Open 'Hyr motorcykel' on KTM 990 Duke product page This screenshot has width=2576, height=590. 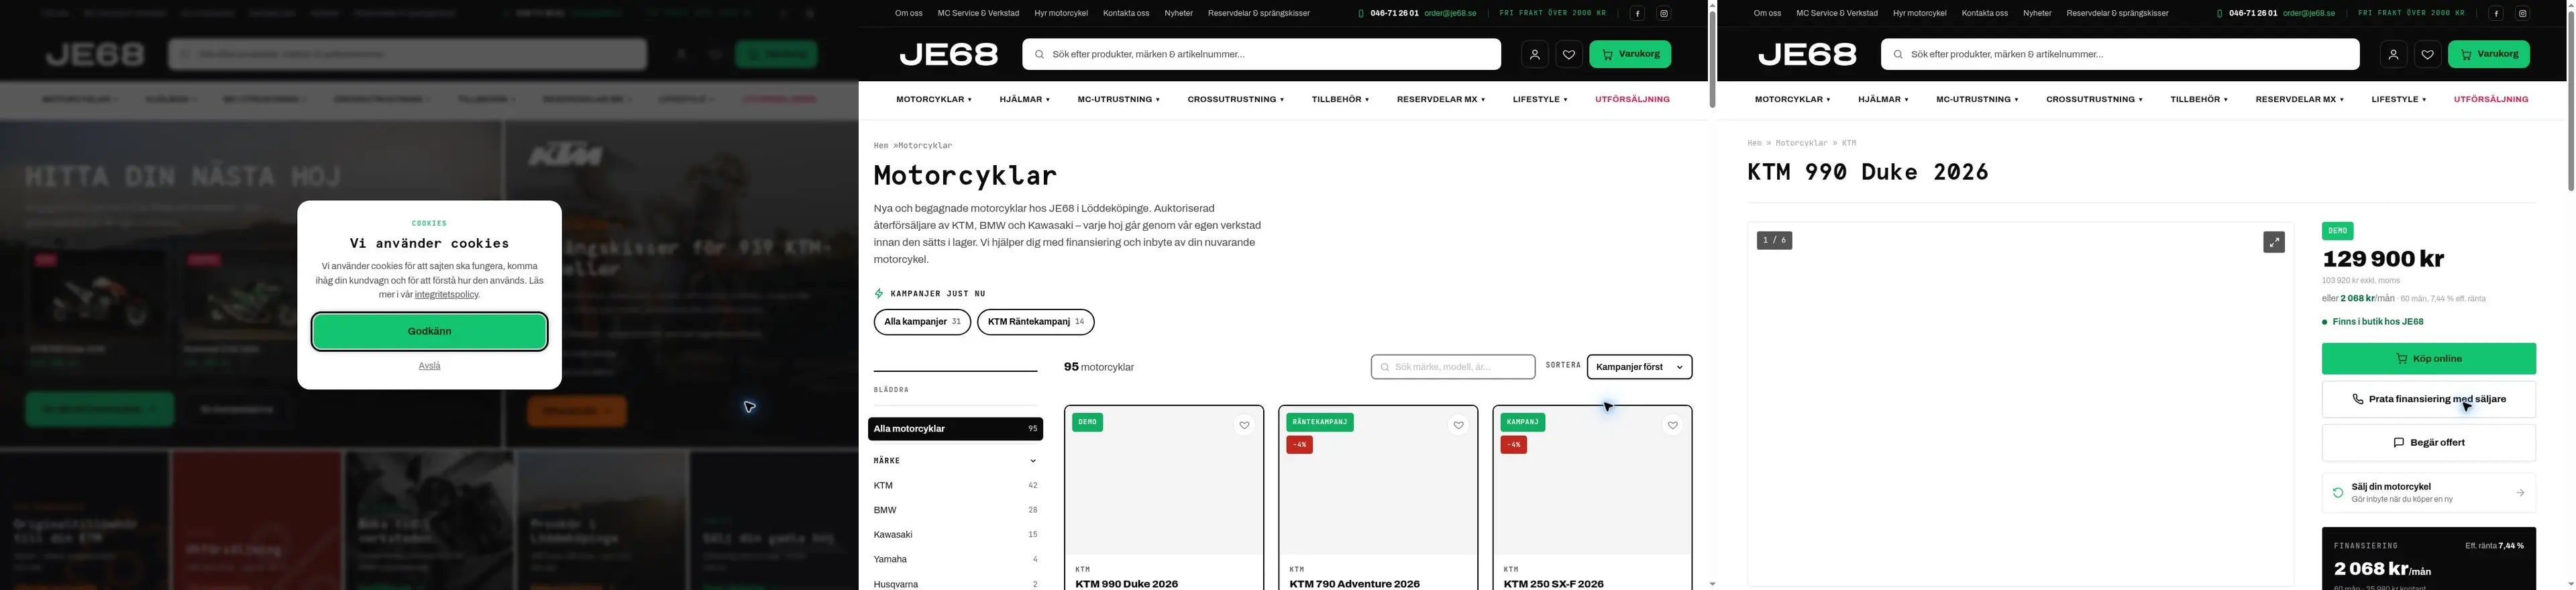pos(1919,14)
